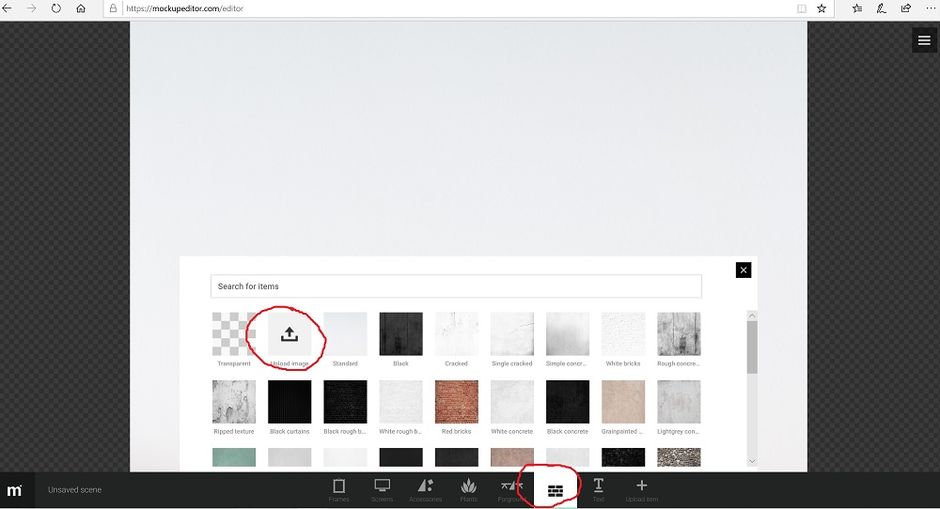This screenshot has height=509, width=940.
Task: Click the Upload item plus icon
Action: (x=641, y=486)
